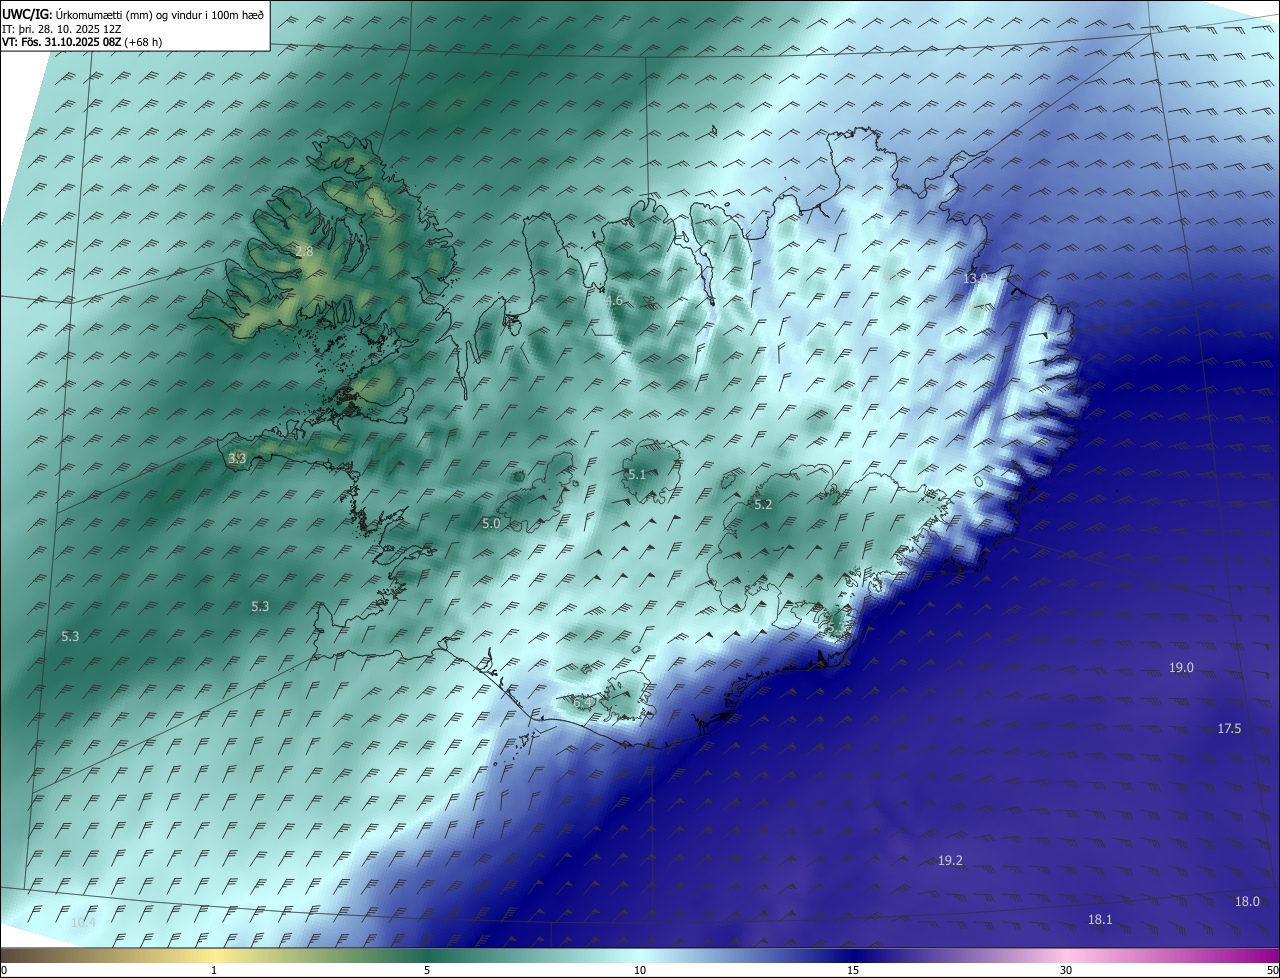Click the "50" tick label on the color scale

[x=1271, y=970]
